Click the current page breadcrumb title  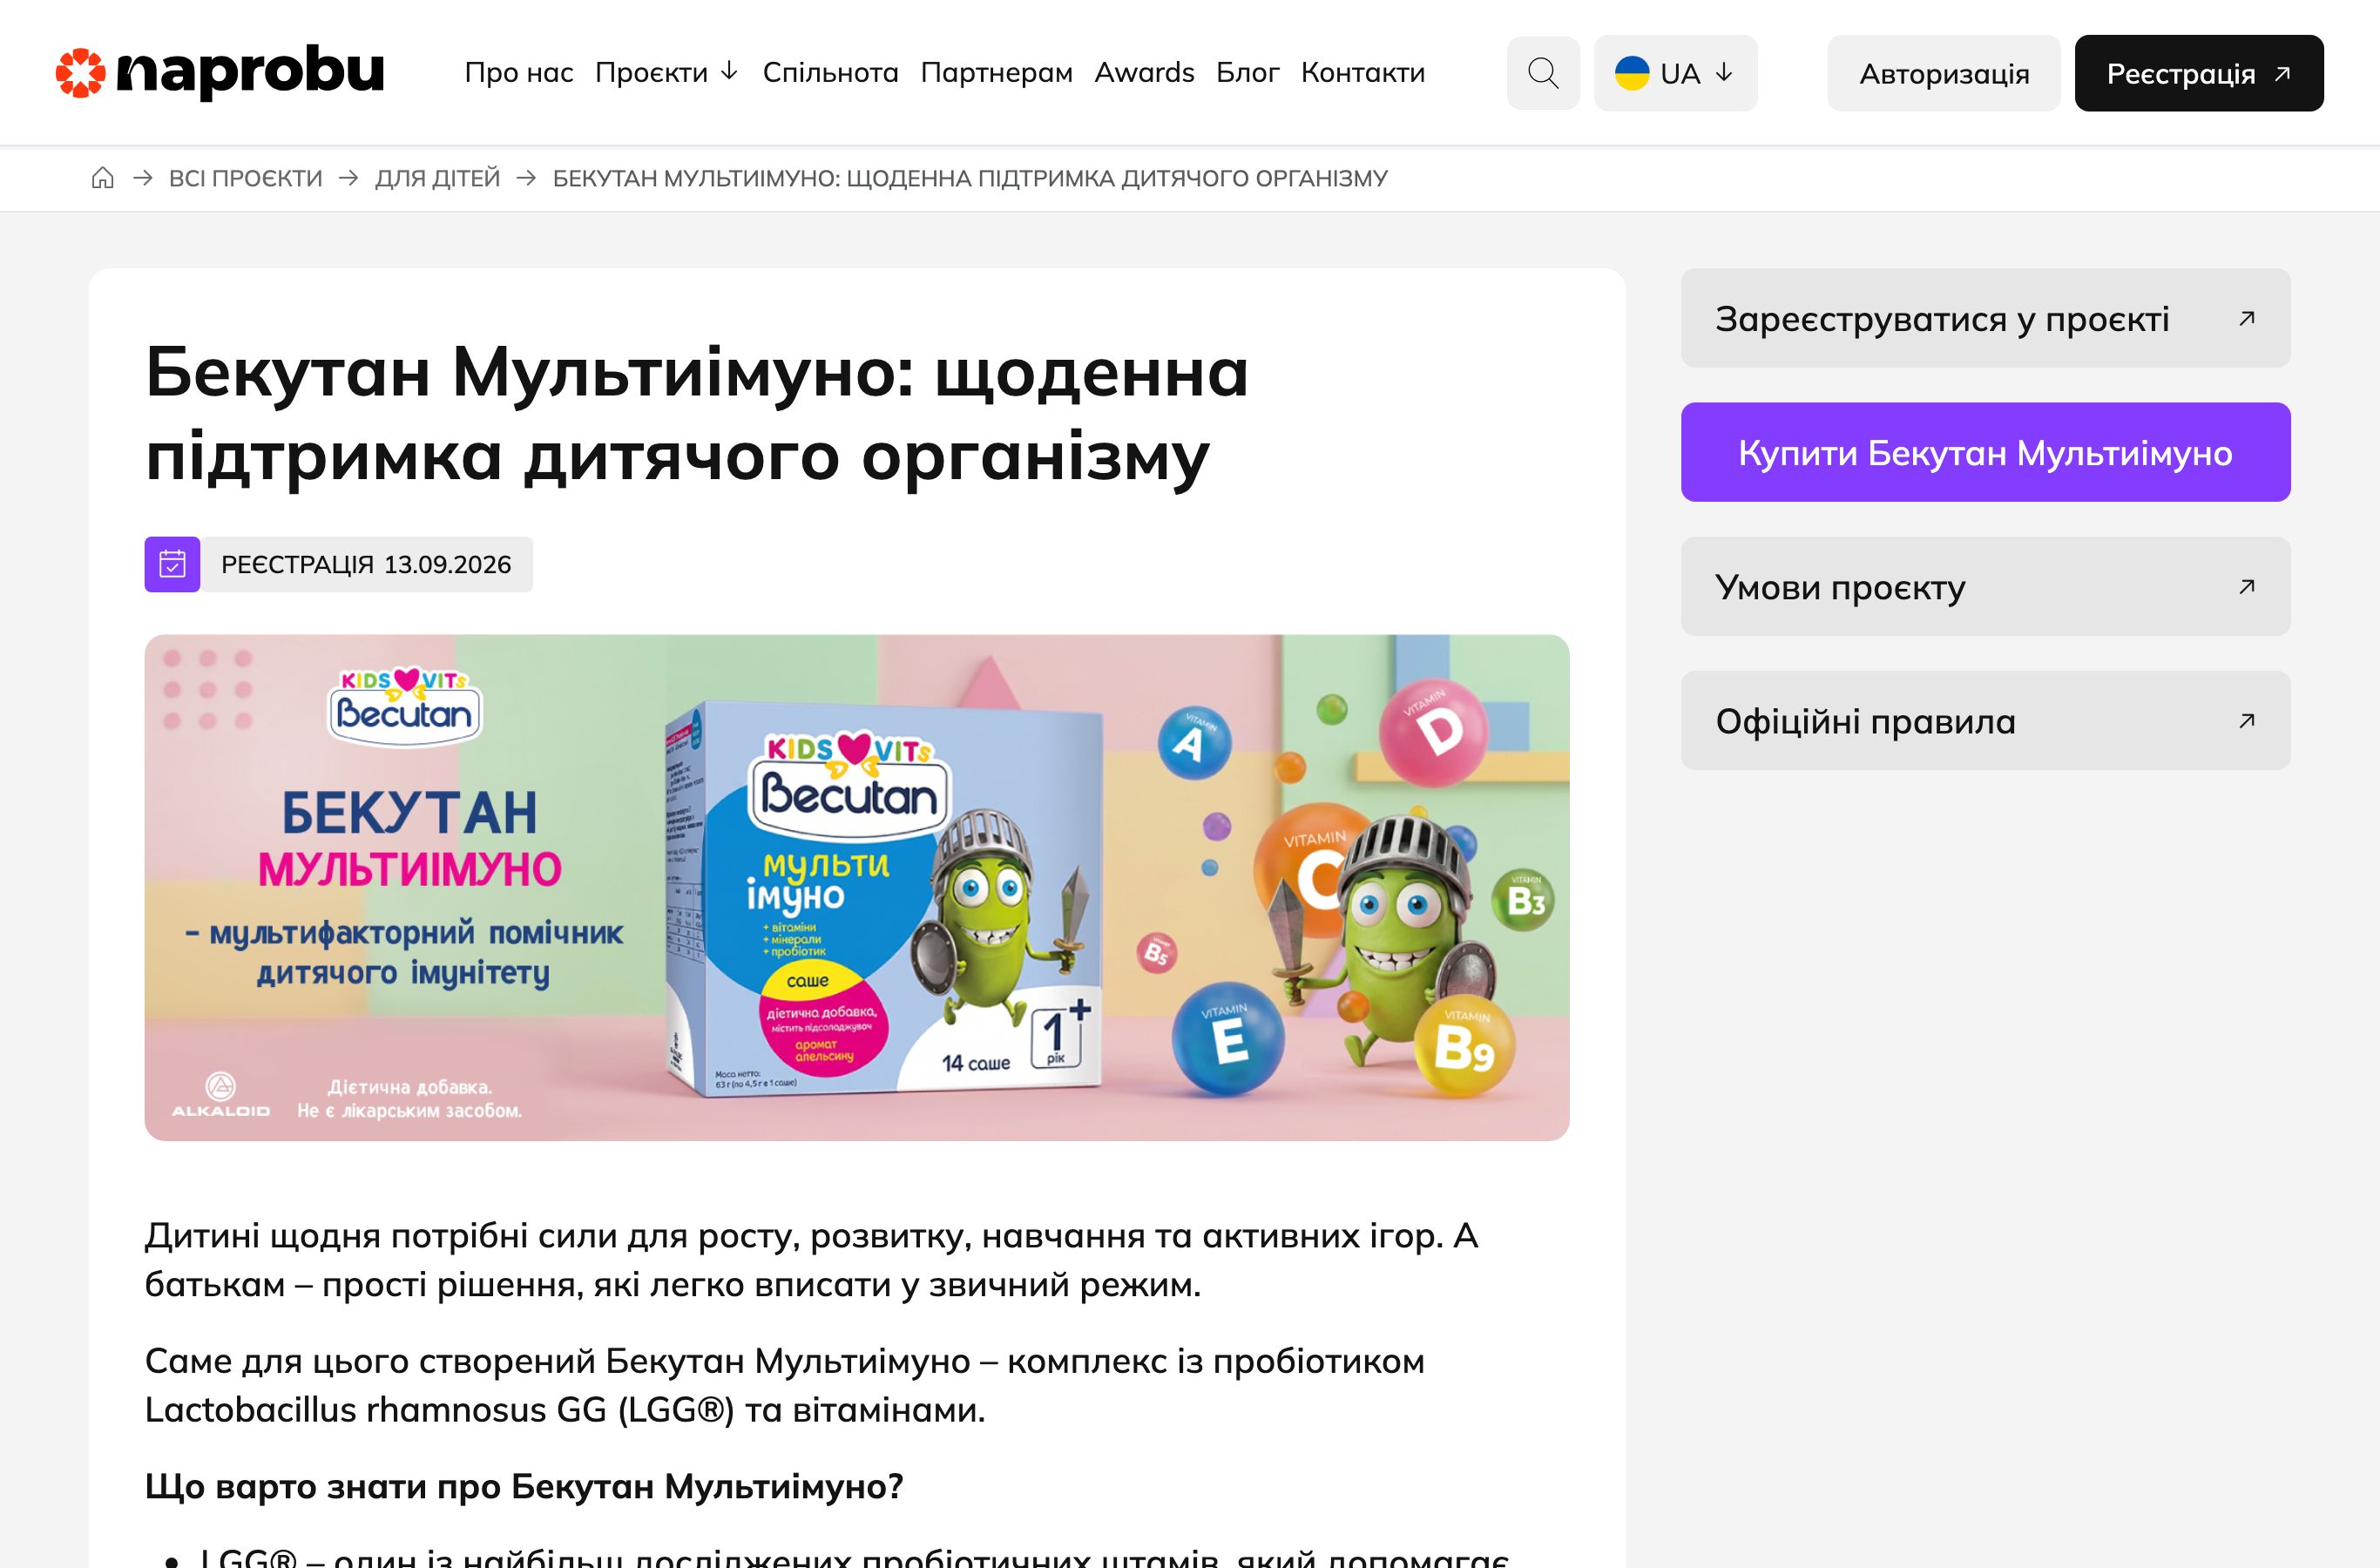pos(970,178)
